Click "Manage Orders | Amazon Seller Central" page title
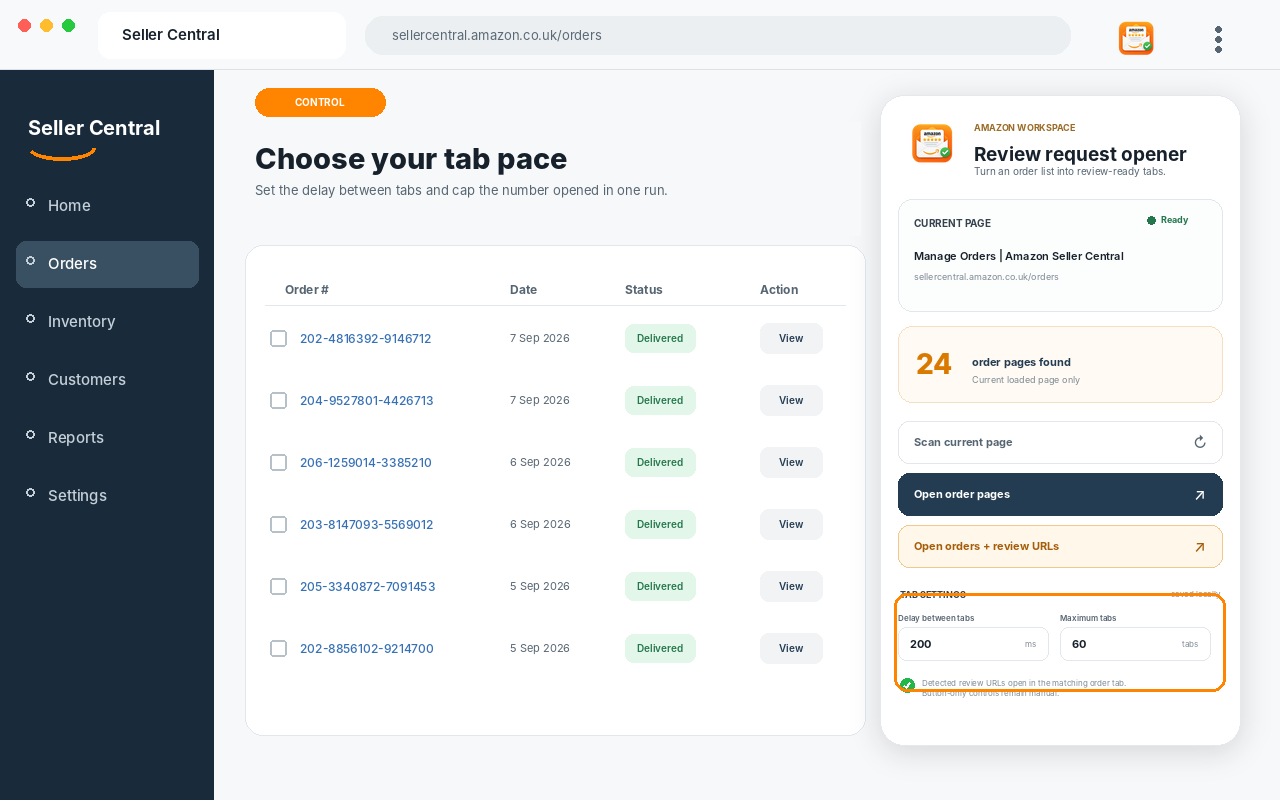Viewport: 1280px width, 800px height. tap(1018, 256)
